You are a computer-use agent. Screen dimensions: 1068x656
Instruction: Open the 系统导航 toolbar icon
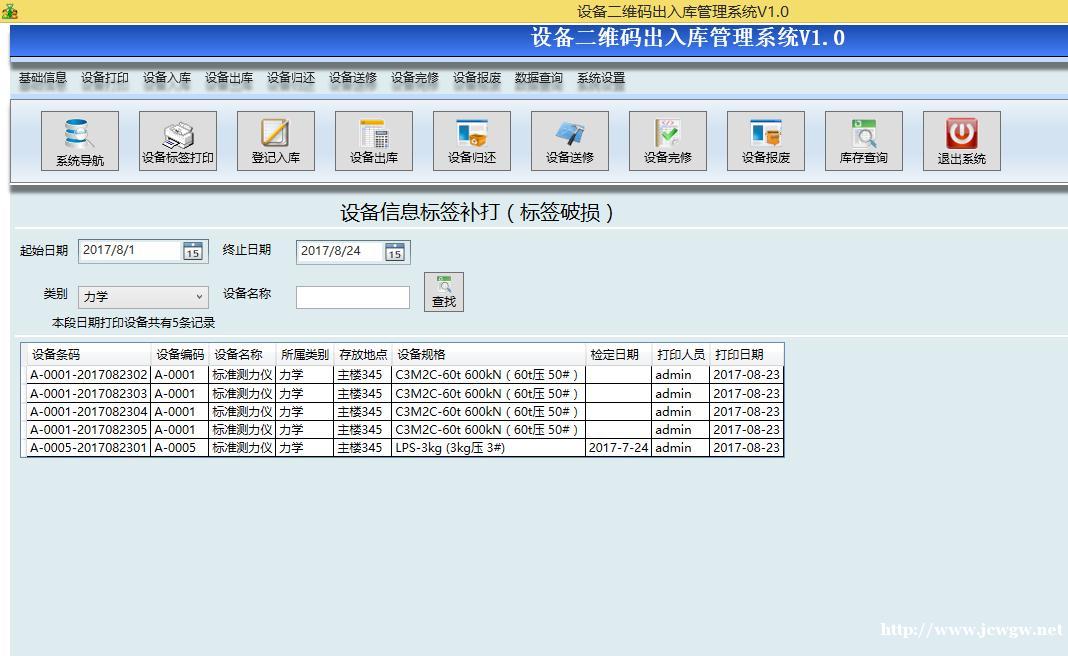tap(79, 140)
